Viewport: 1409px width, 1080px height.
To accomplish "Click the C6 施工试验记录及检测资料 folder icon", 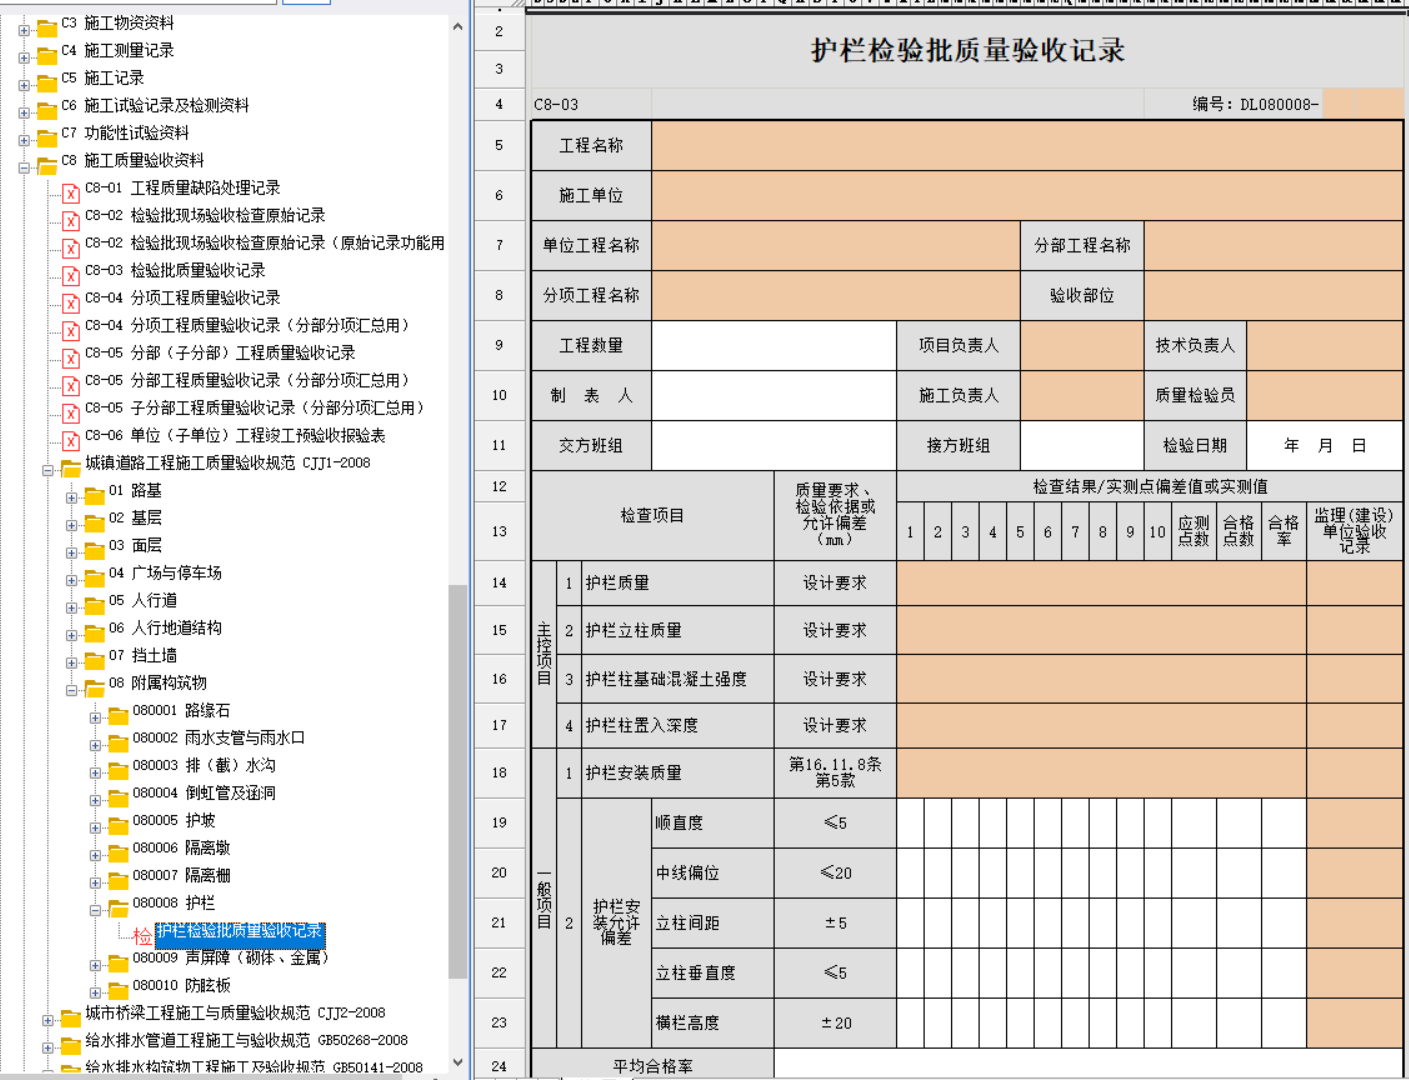I will click(47, 109).
